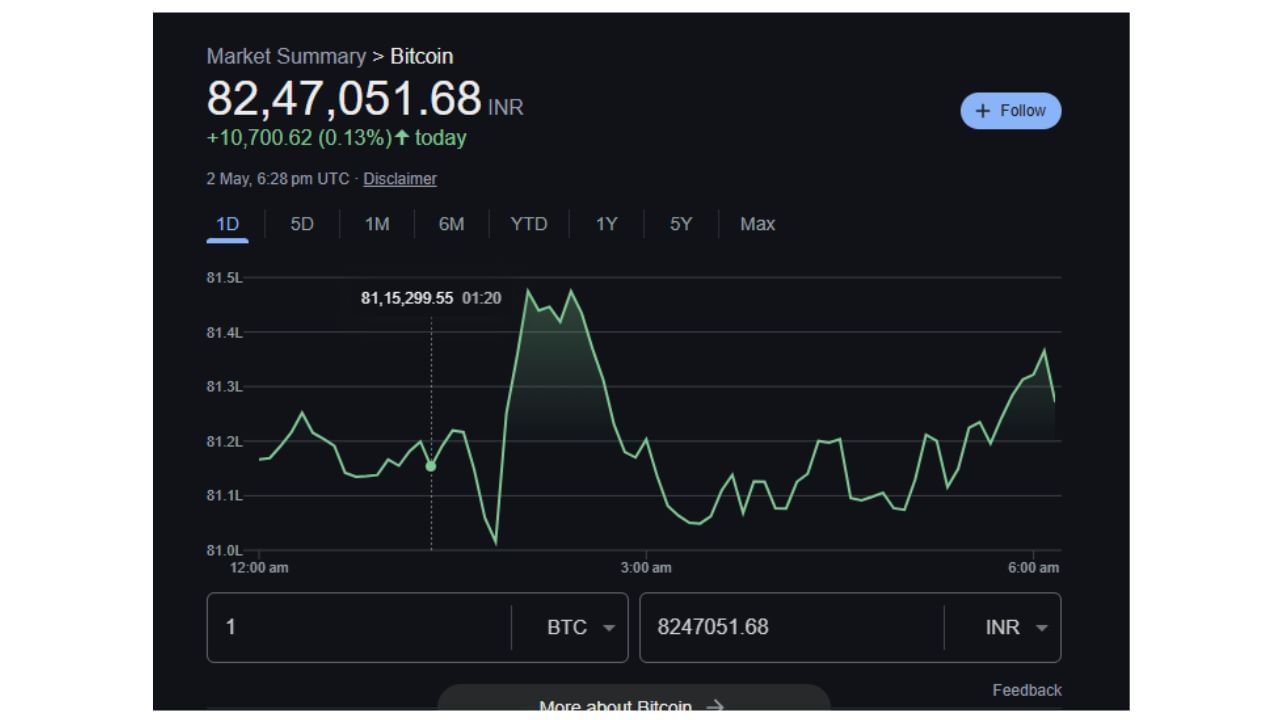
Task: Open the Feedback link
Action: point(1027,690)
